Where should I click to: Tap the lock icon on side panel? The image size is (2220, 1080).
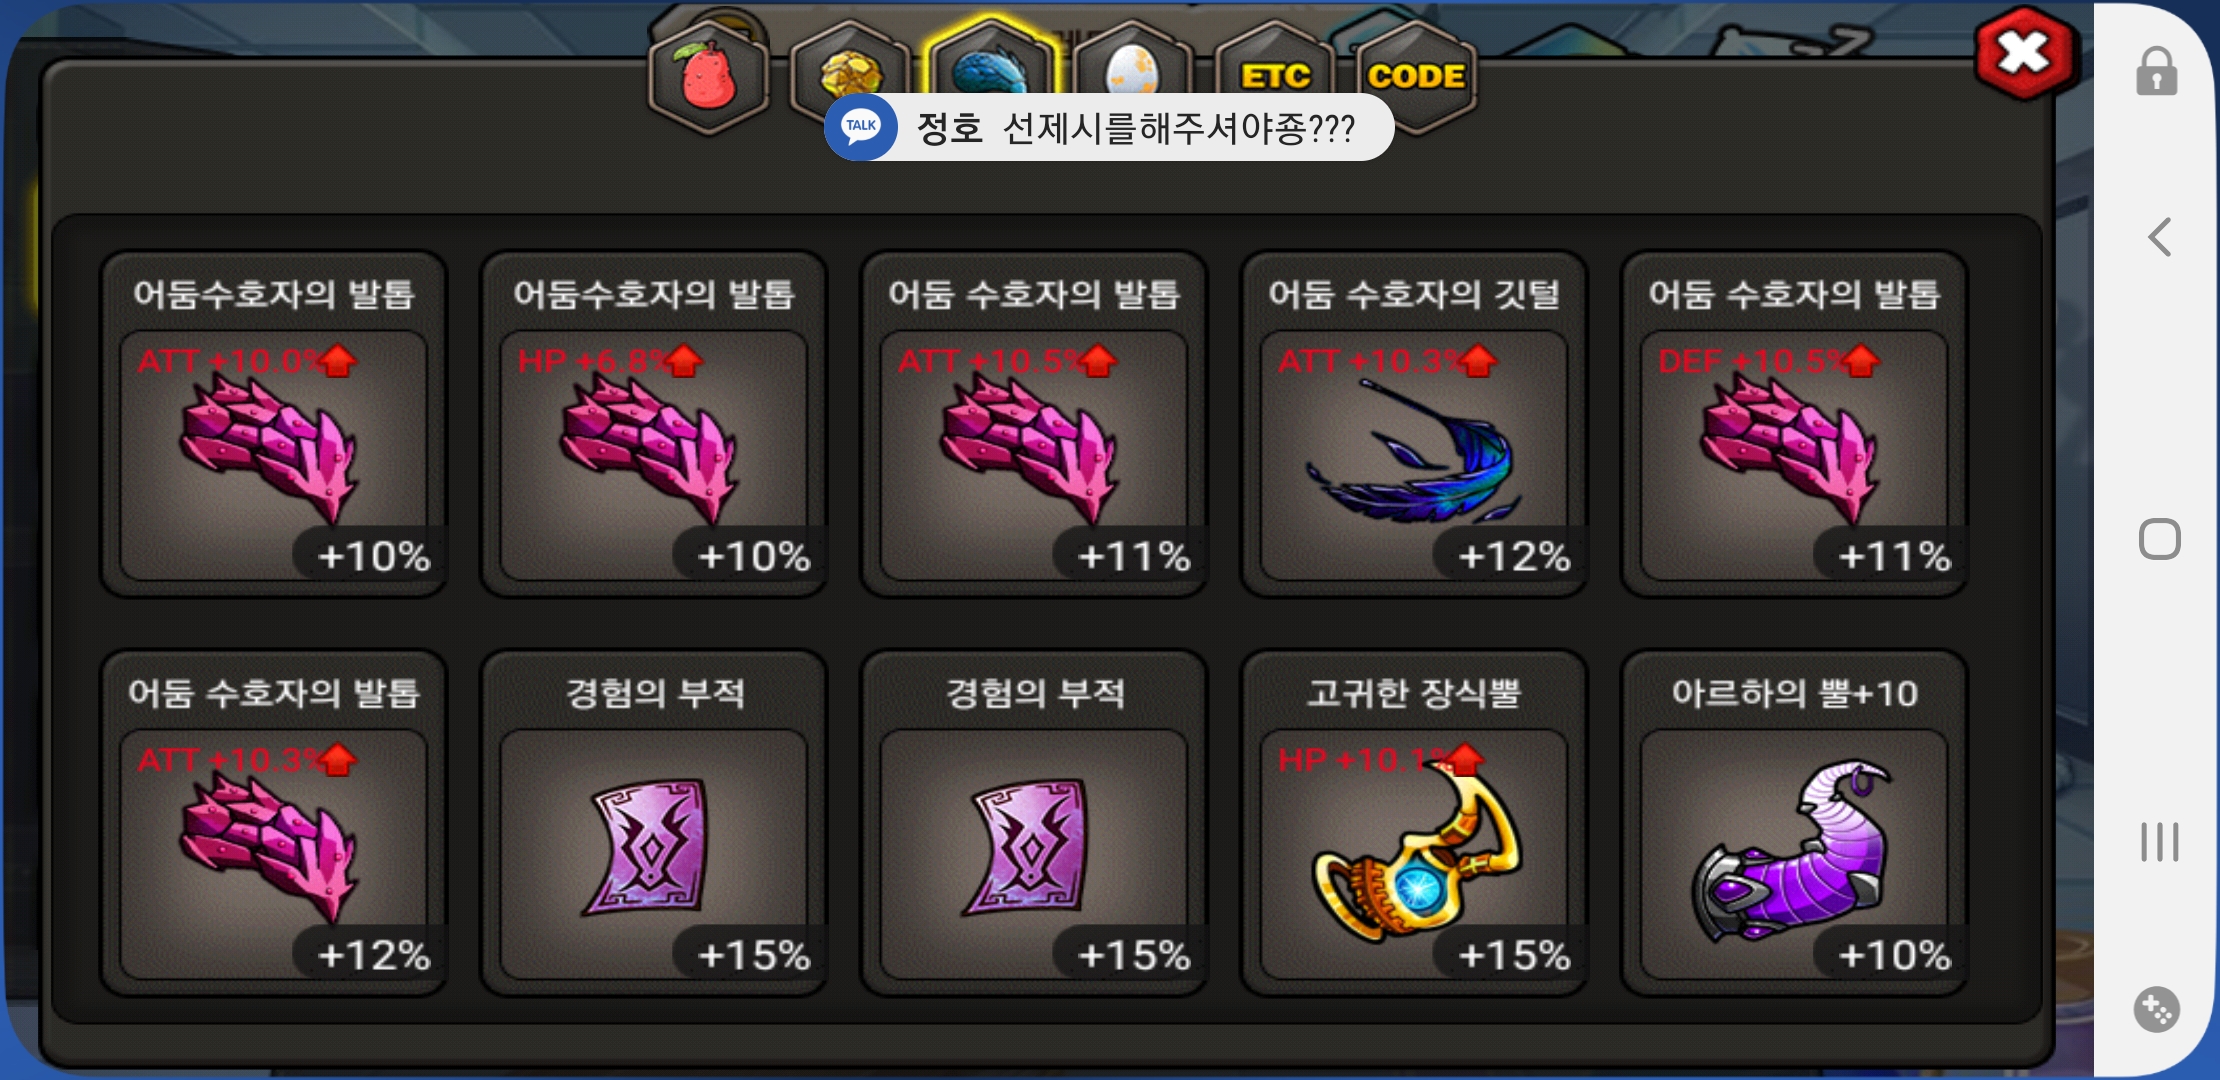(x=2157, y=71)
